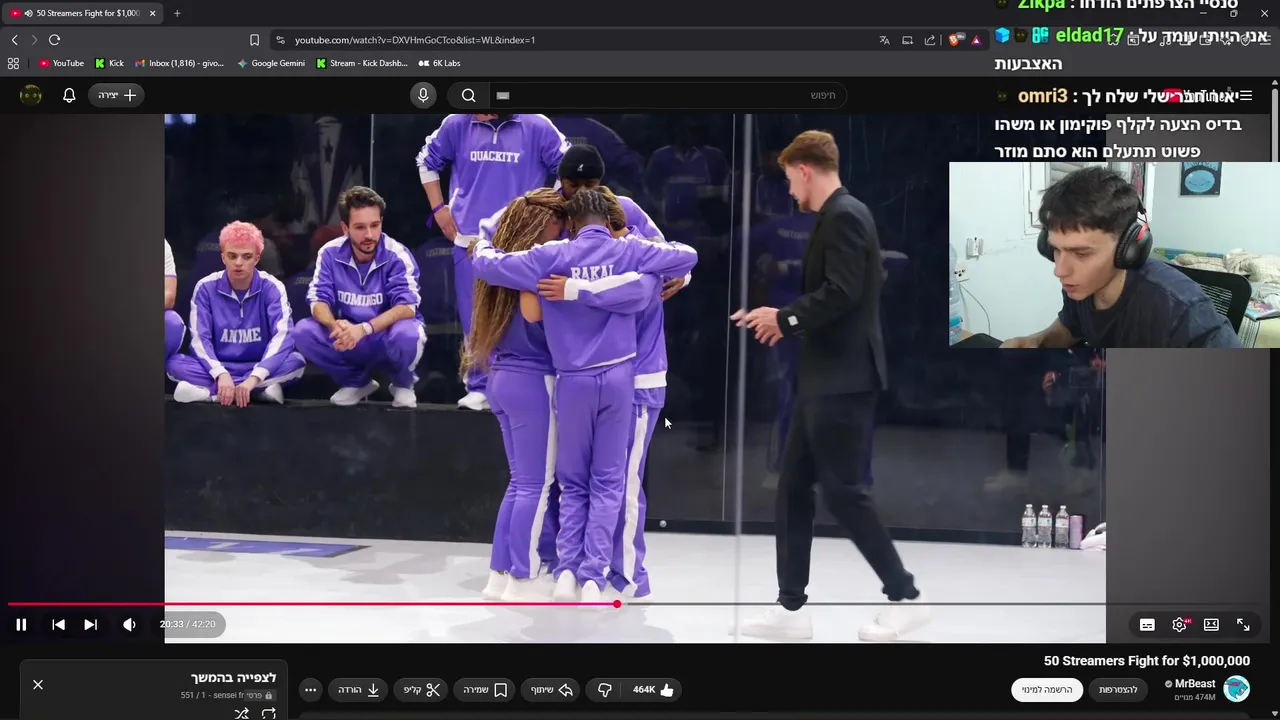Open Stream - Kick Dashboard bookmark
This screenshot has width=1280, height=720.
(x=361, y=63)
